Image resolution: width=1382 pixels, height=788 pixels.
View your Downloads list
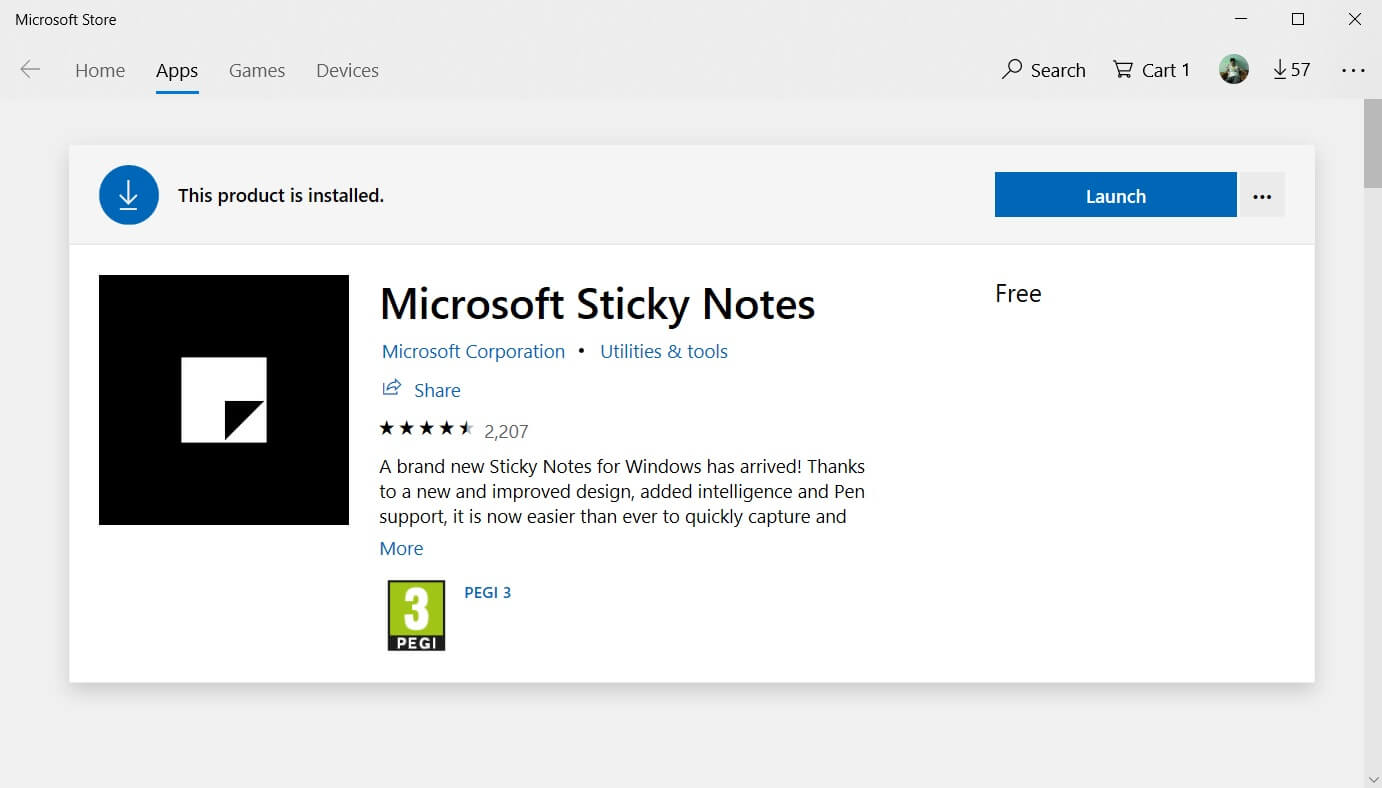coord(1291,70)
